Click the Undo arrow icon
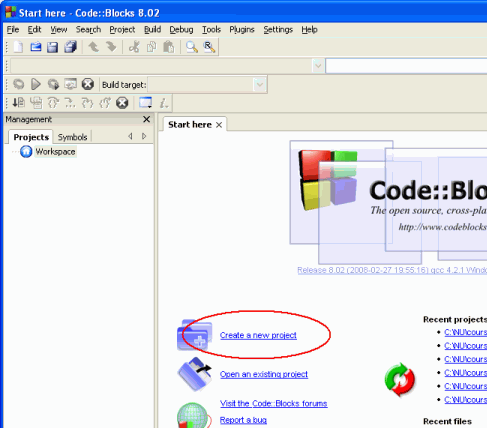 93,47
